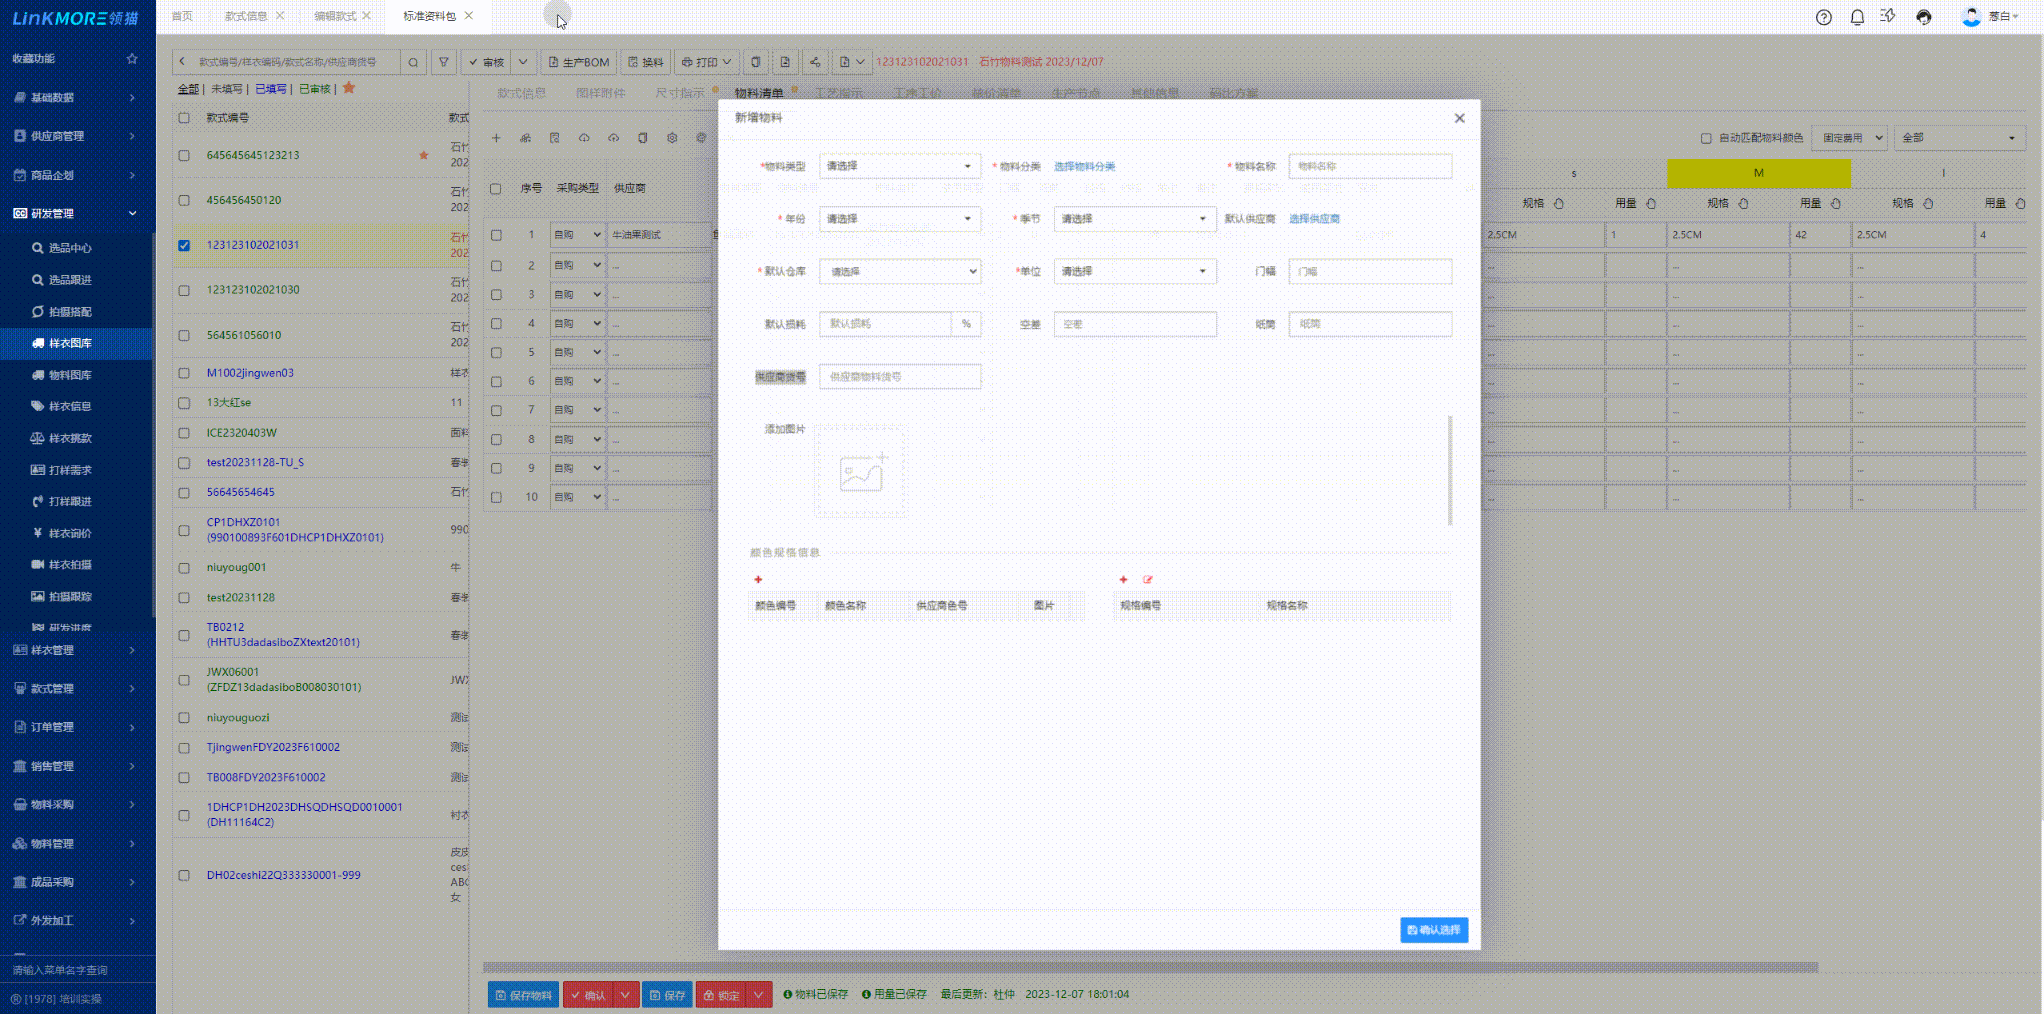Expand the 默认仓库 dropdown

[x=899, y=272]
